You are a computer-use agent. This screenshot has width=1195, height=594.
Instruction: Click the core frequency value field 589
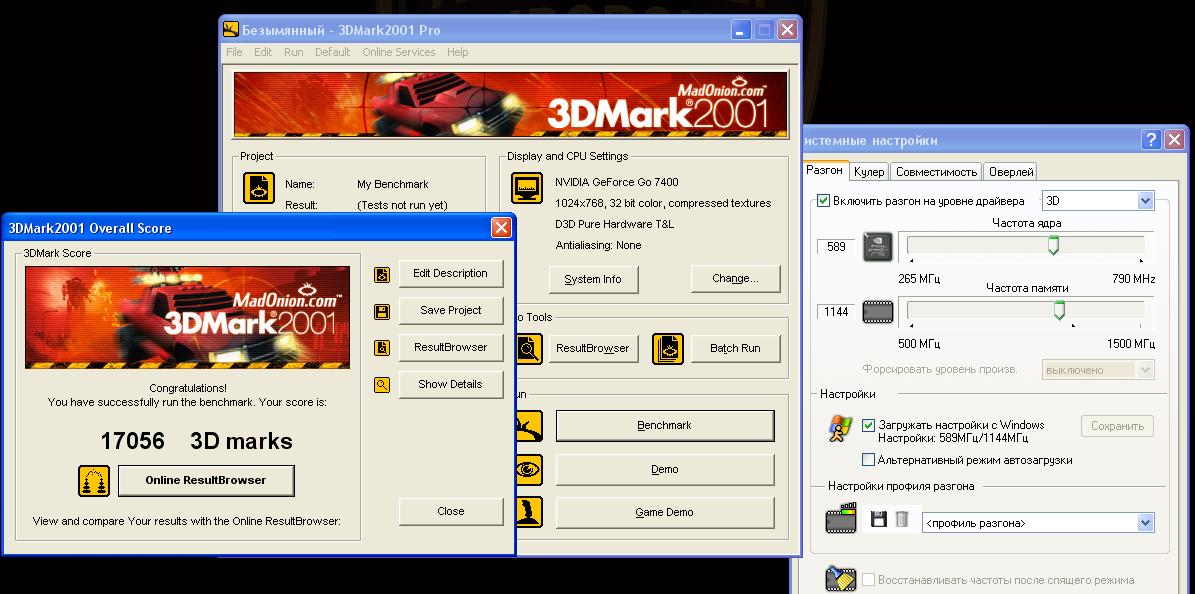pos(836,247)
